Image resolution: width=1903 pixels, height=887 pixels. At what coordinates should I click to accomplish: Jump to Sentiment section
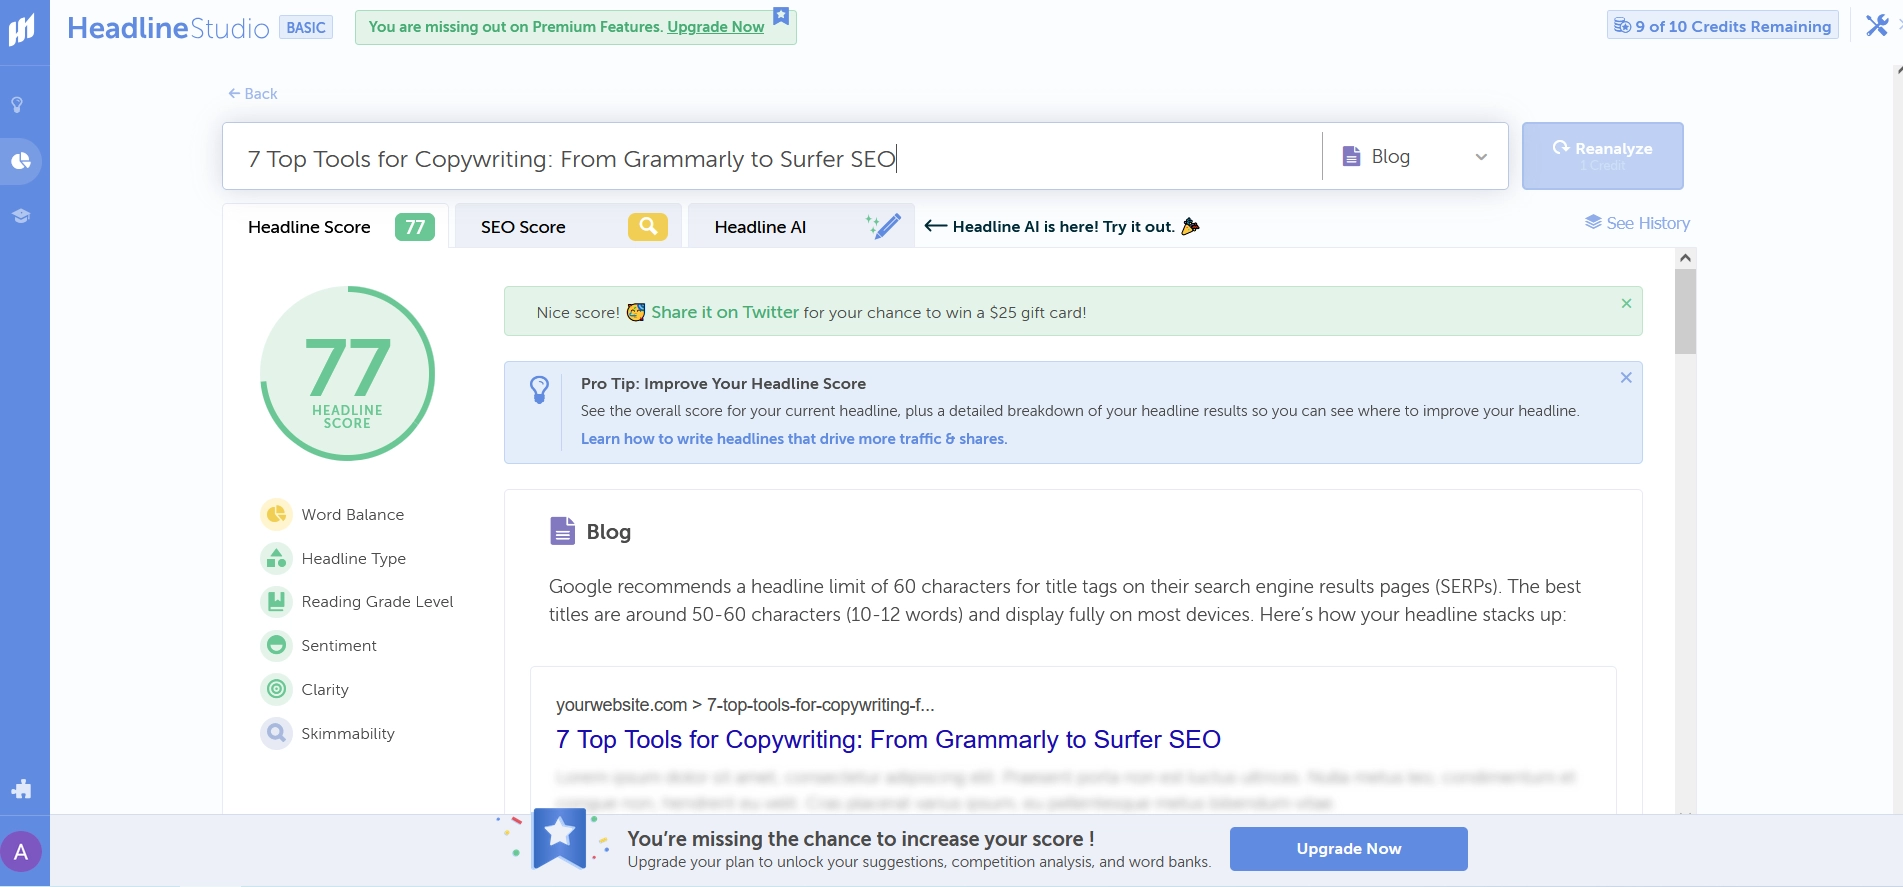[x=339, y=645]
